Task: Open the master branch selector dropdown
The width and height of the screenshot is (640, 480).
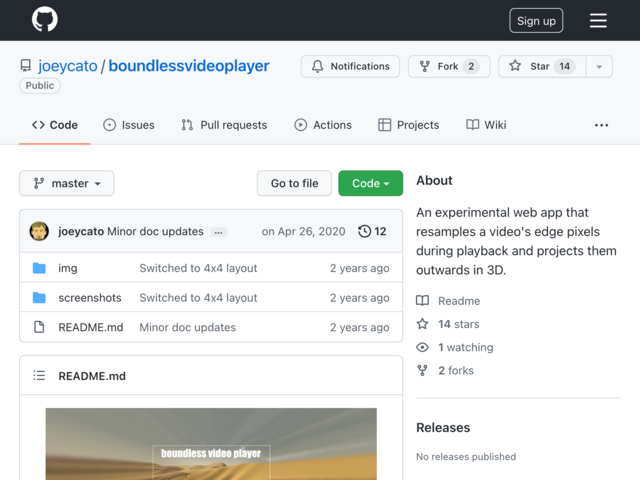Action: (x=67, y=183)
